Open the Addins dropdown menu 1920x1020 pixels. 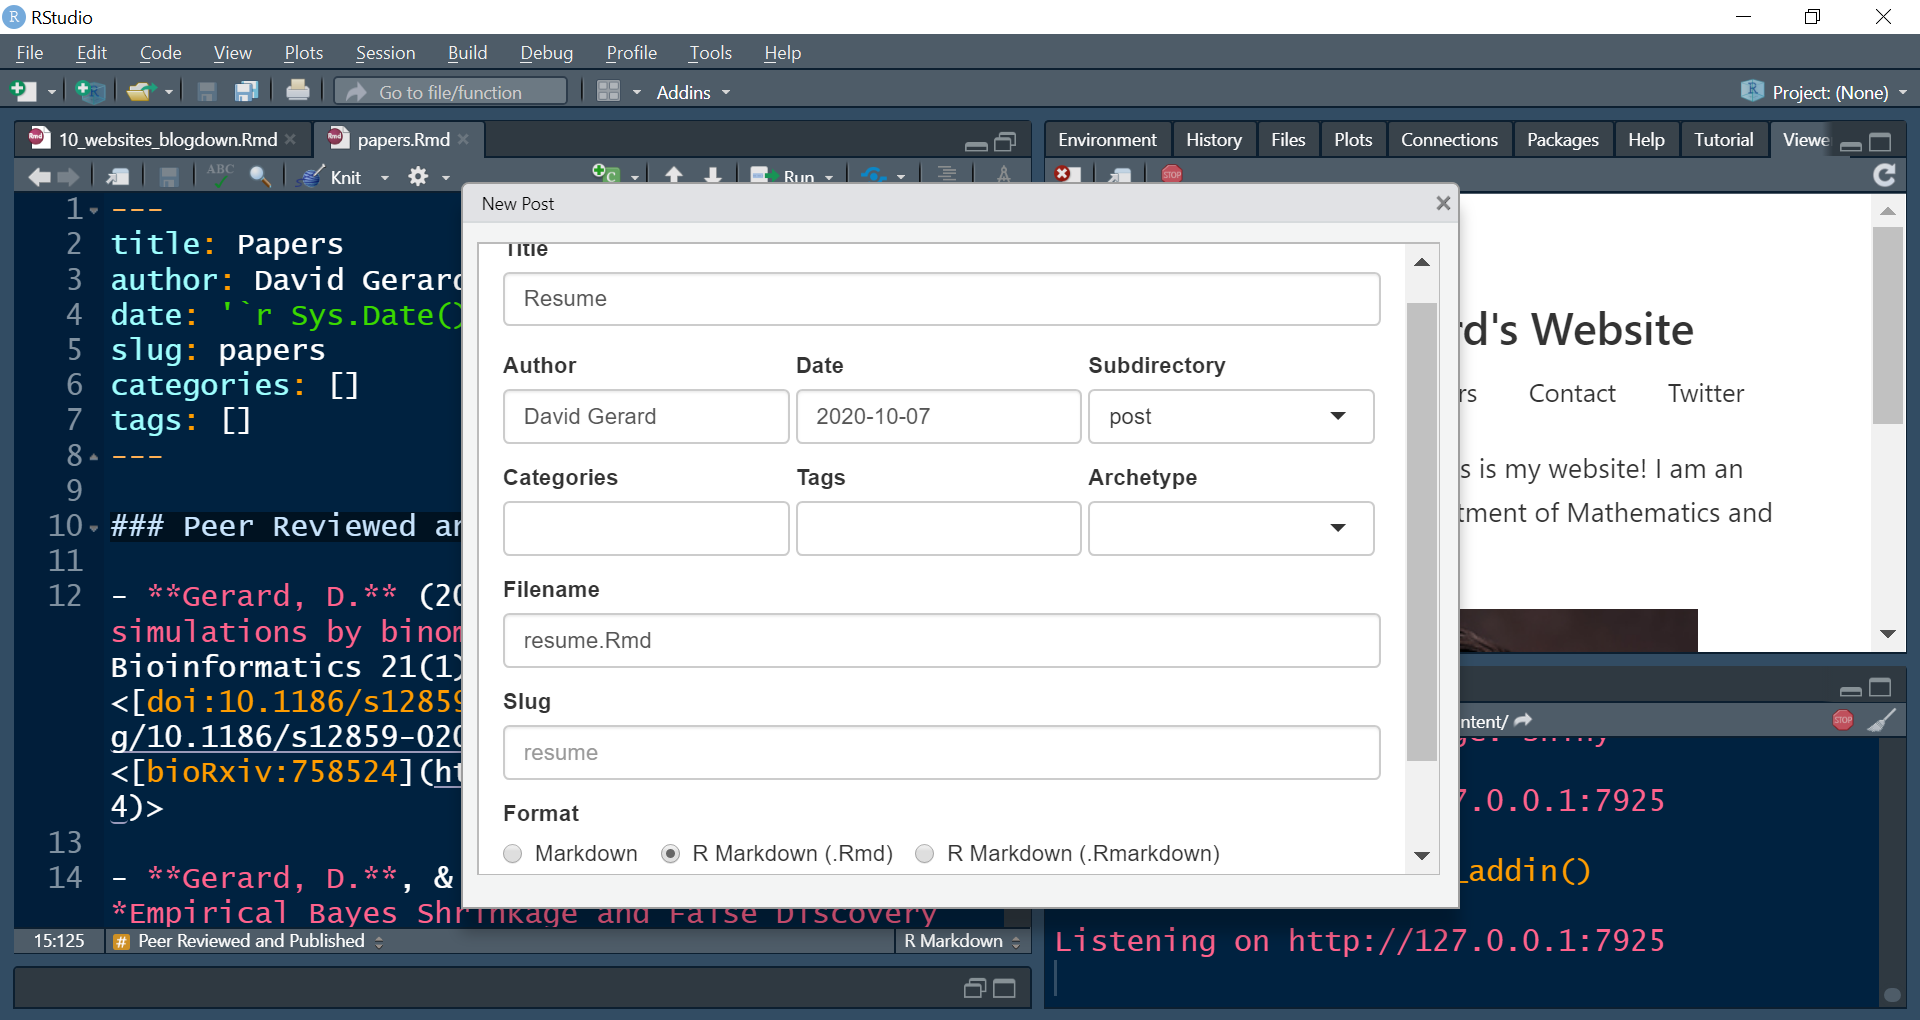pos(693,92)
